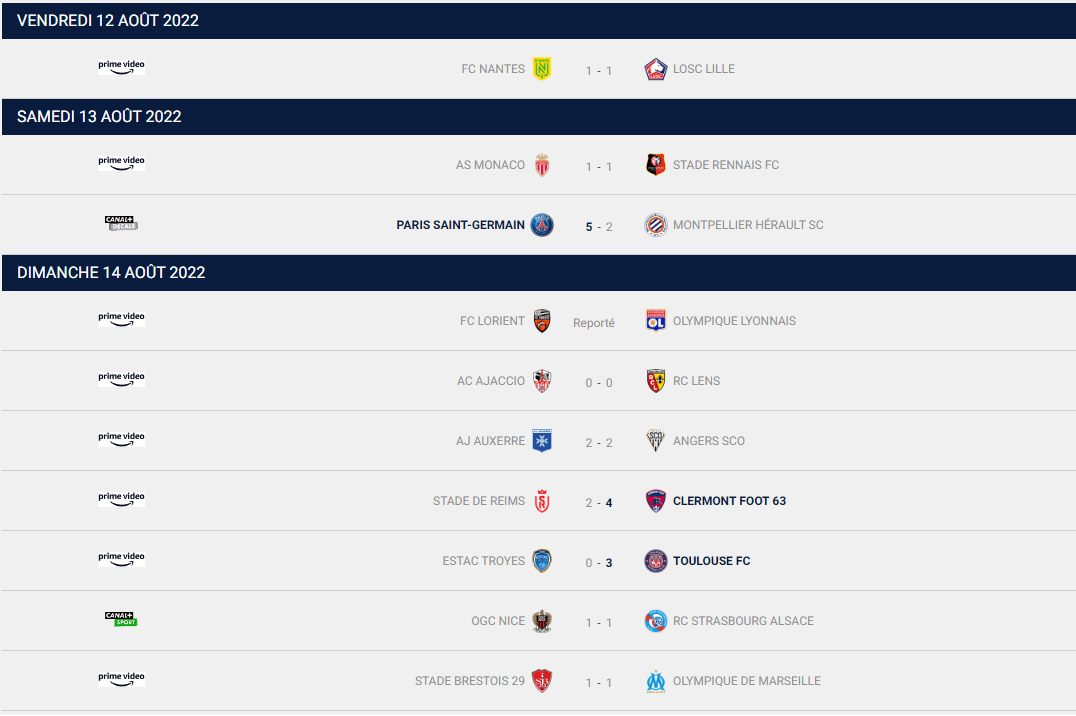Open the RC Strasbourg Alsace team link
The image size is (1076, 716).
coord(743,621)
